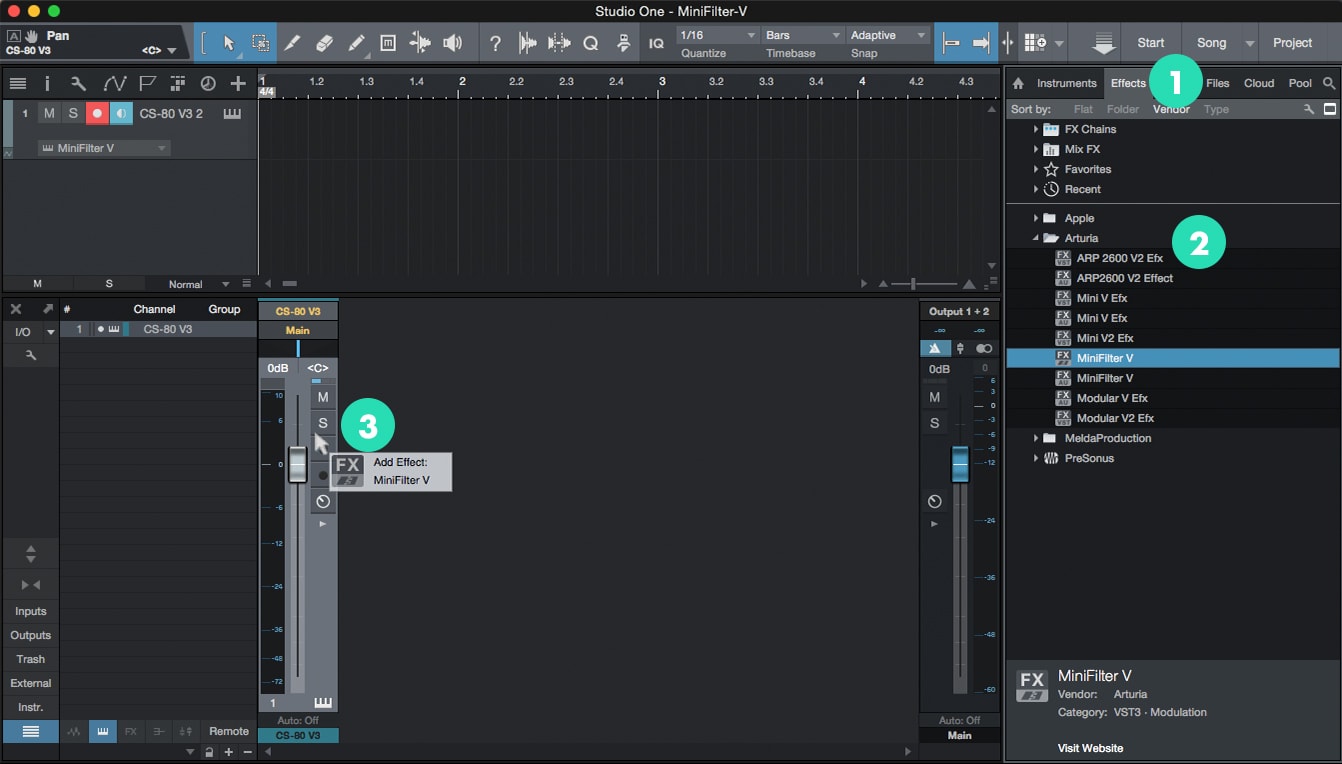Image resolution: width=1342 pixels, height=764 pixels.
Task: Click the Q quantize icon in toolbar
Action: pyautogui.click(x=591, y=43)
